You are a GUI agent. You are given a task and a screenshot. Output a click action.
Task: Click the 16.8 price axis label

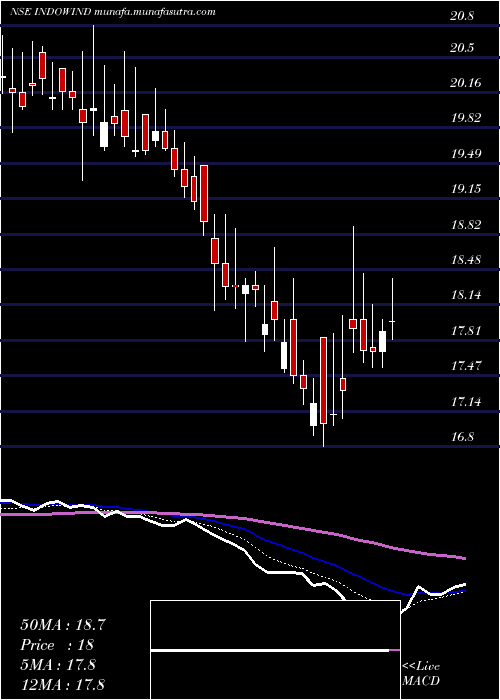(x=462, y=438)
